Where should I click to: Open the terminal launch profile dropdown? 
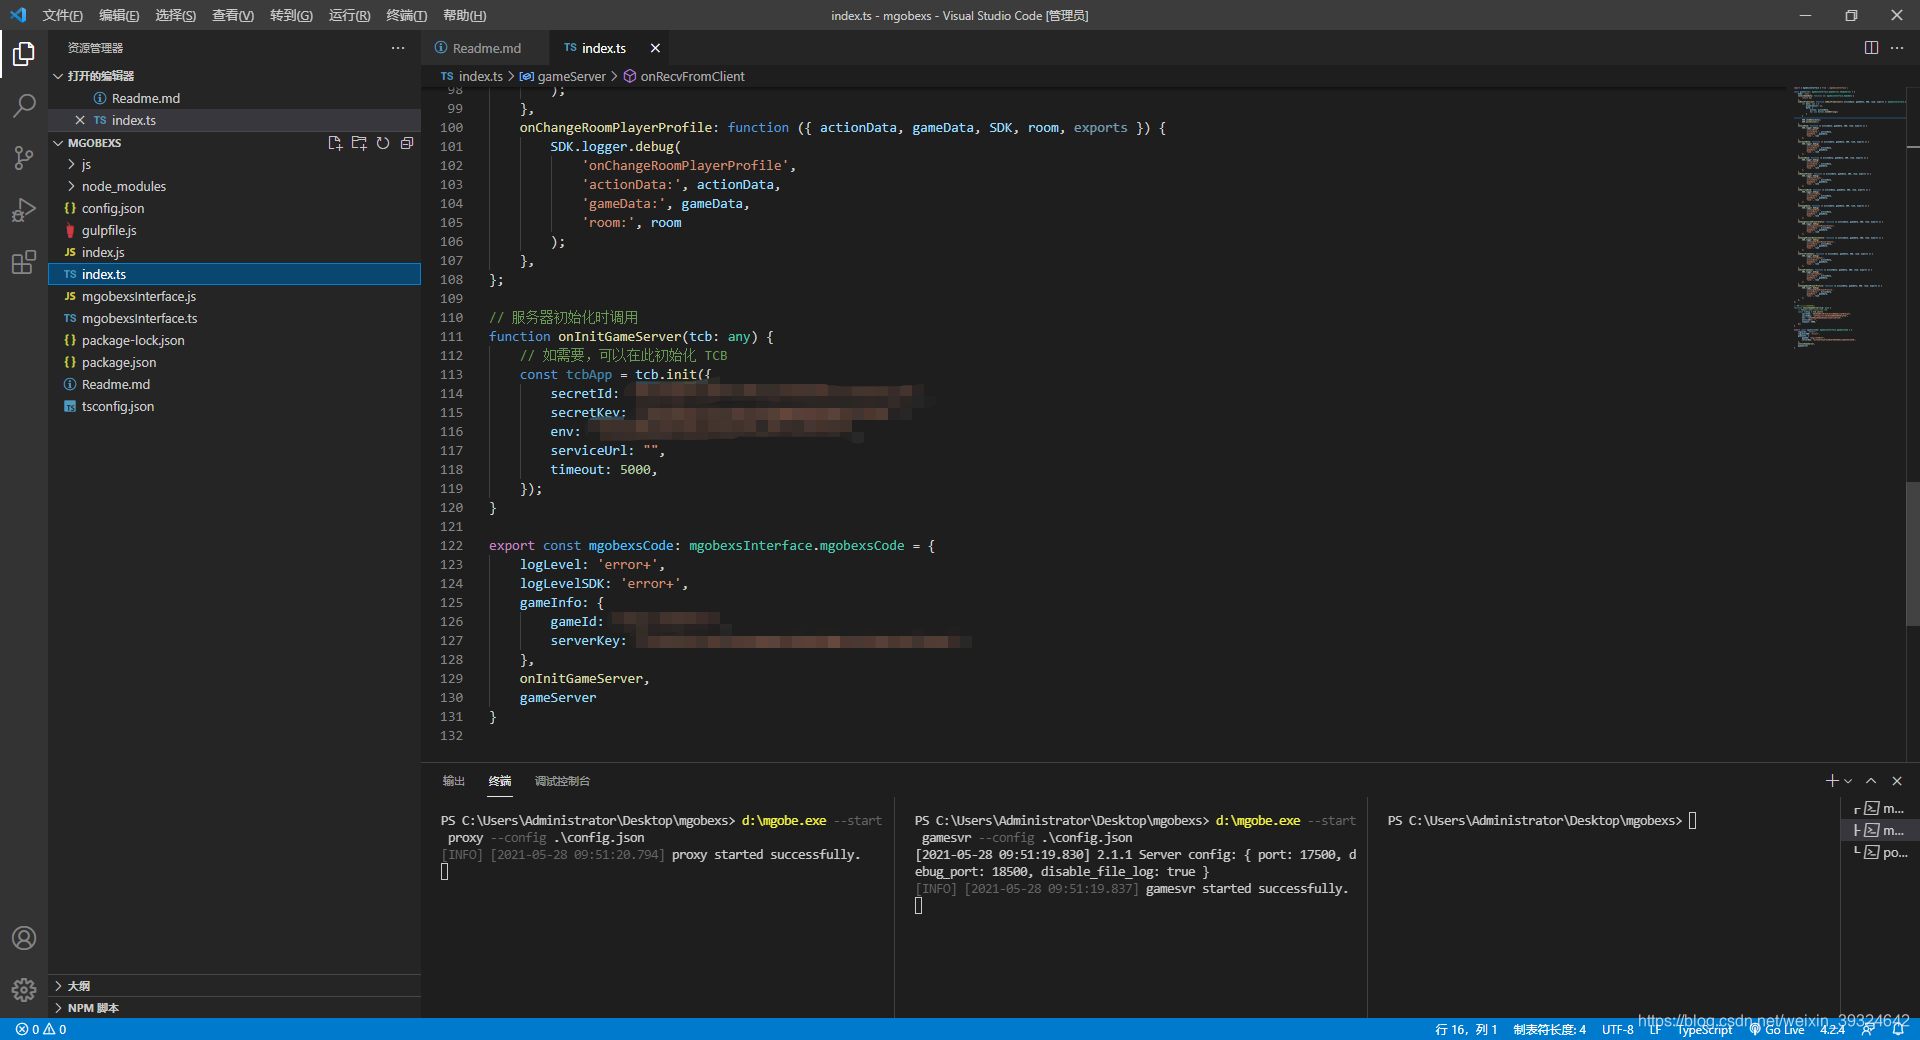pyautogui.click(x=1848, y=781)
